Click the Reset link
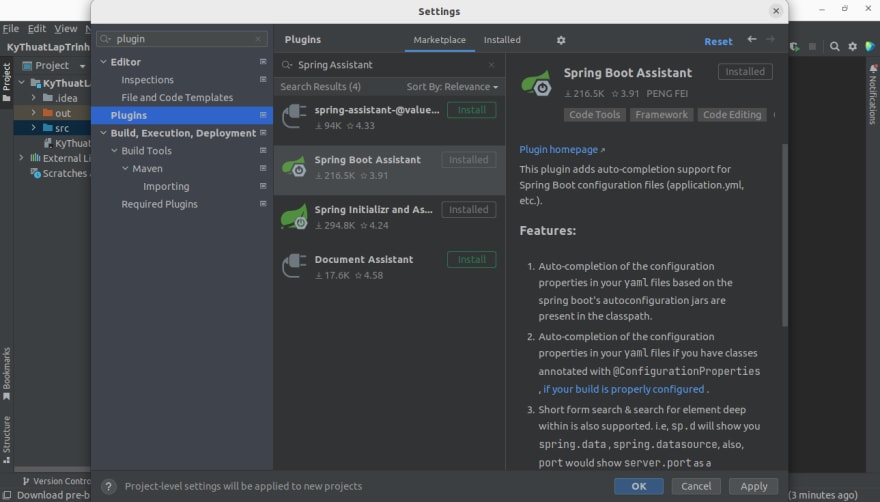The height and width of the screenshot is (502, 880). [718, 42]
